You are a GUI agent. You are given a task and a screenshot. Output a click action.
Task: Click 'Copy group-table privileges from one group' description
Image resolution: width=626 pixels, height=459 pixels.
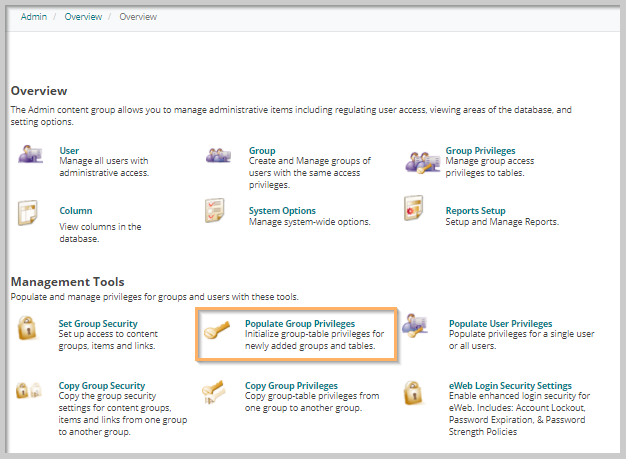click(312, 402)
